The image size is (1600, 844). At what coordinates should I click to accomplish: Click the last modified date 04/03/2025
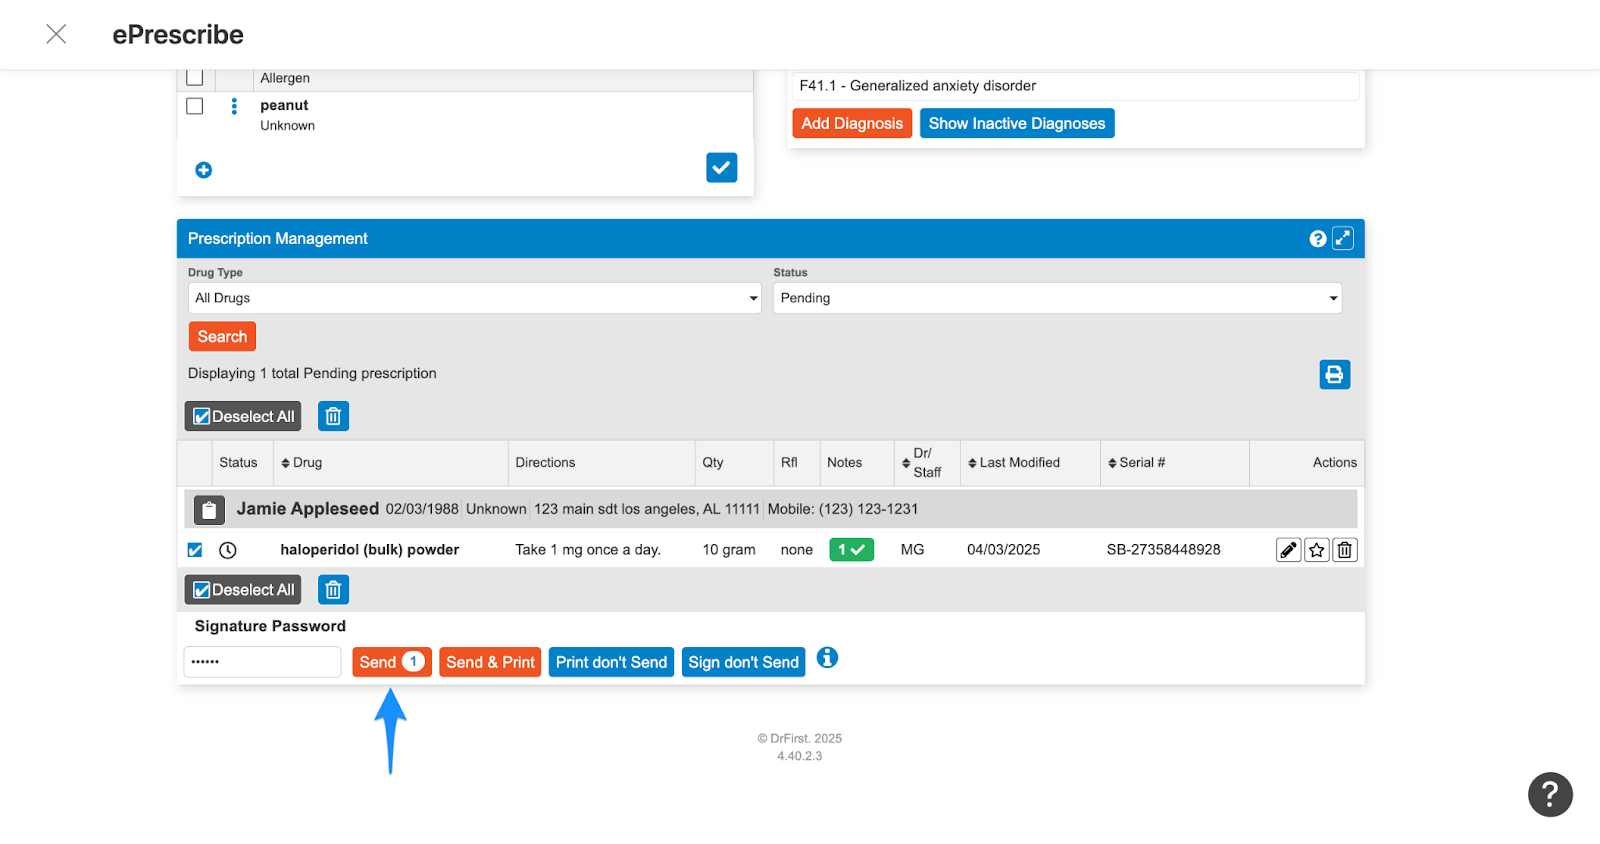pos(1004,550)
